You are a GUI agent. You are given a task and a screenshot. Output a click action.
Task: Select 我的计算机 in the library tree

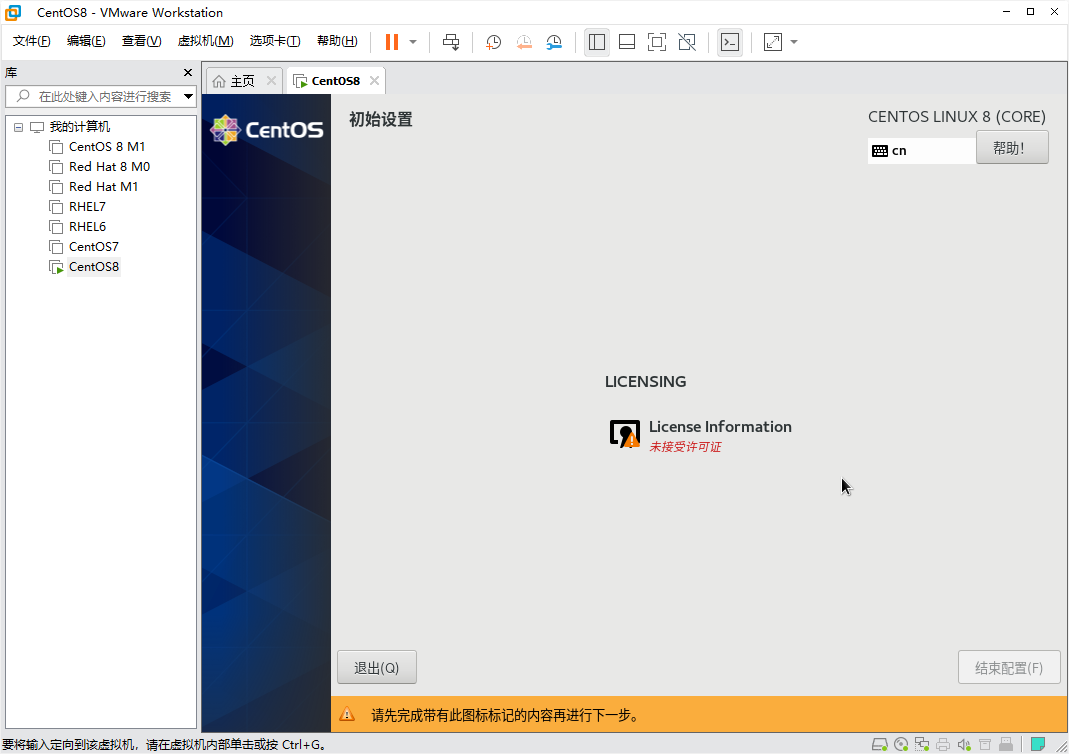[x=79, y=127]
